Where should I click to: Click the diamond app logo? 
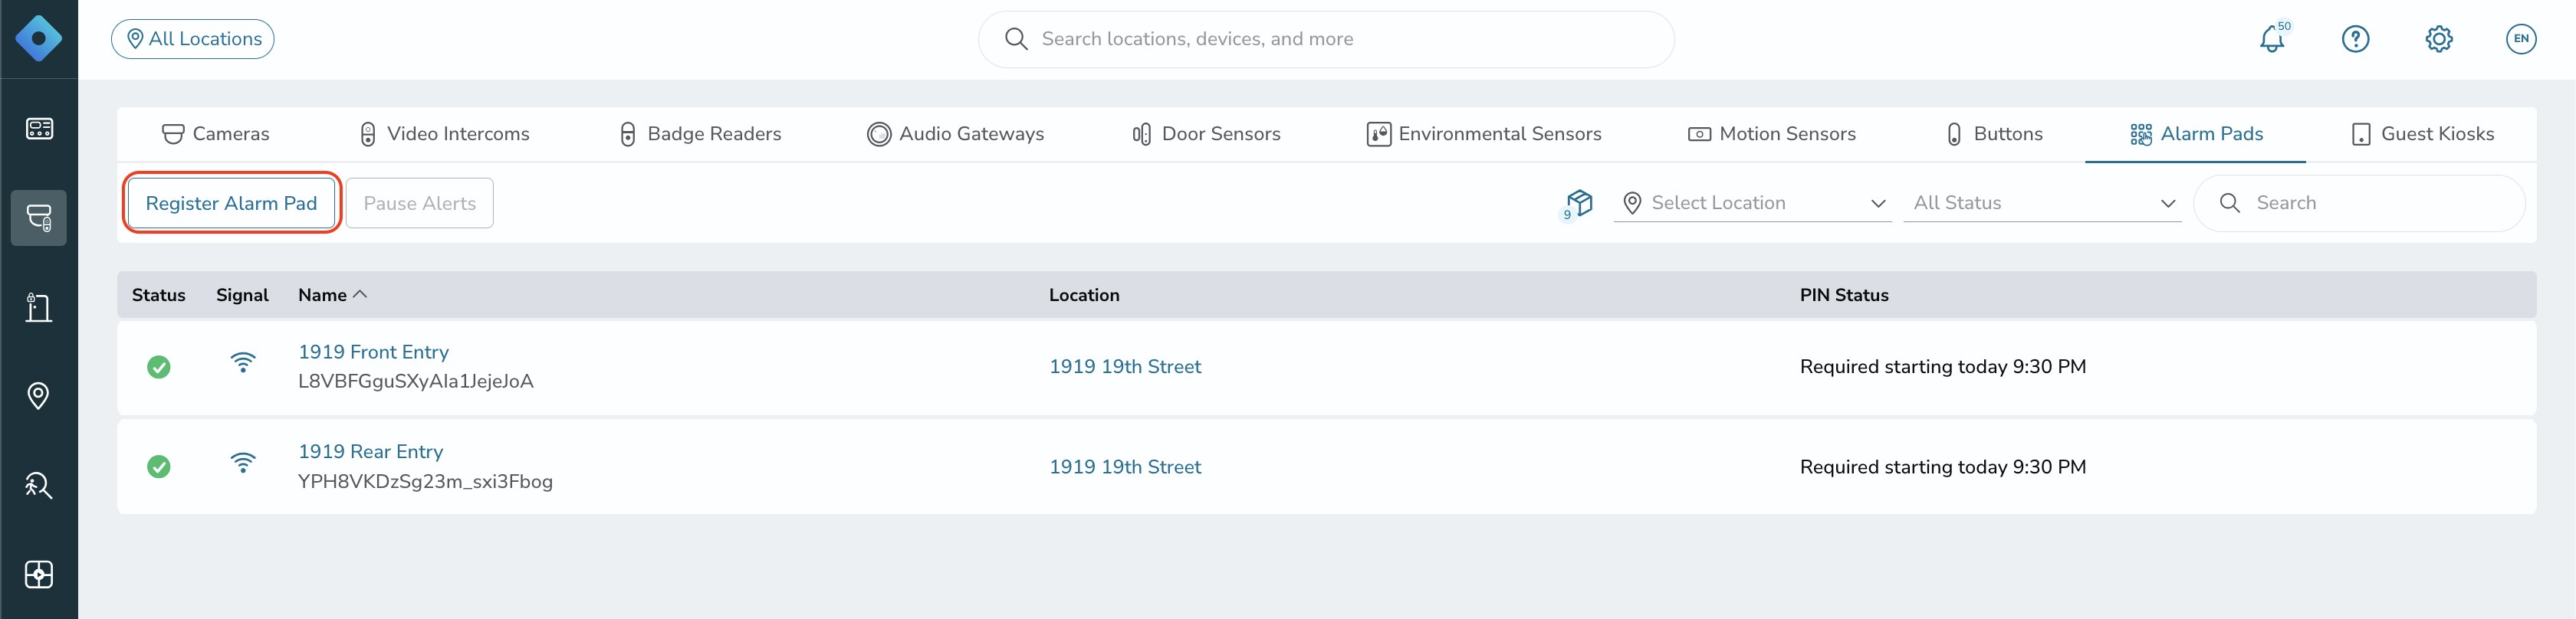(x=39, y=39)
